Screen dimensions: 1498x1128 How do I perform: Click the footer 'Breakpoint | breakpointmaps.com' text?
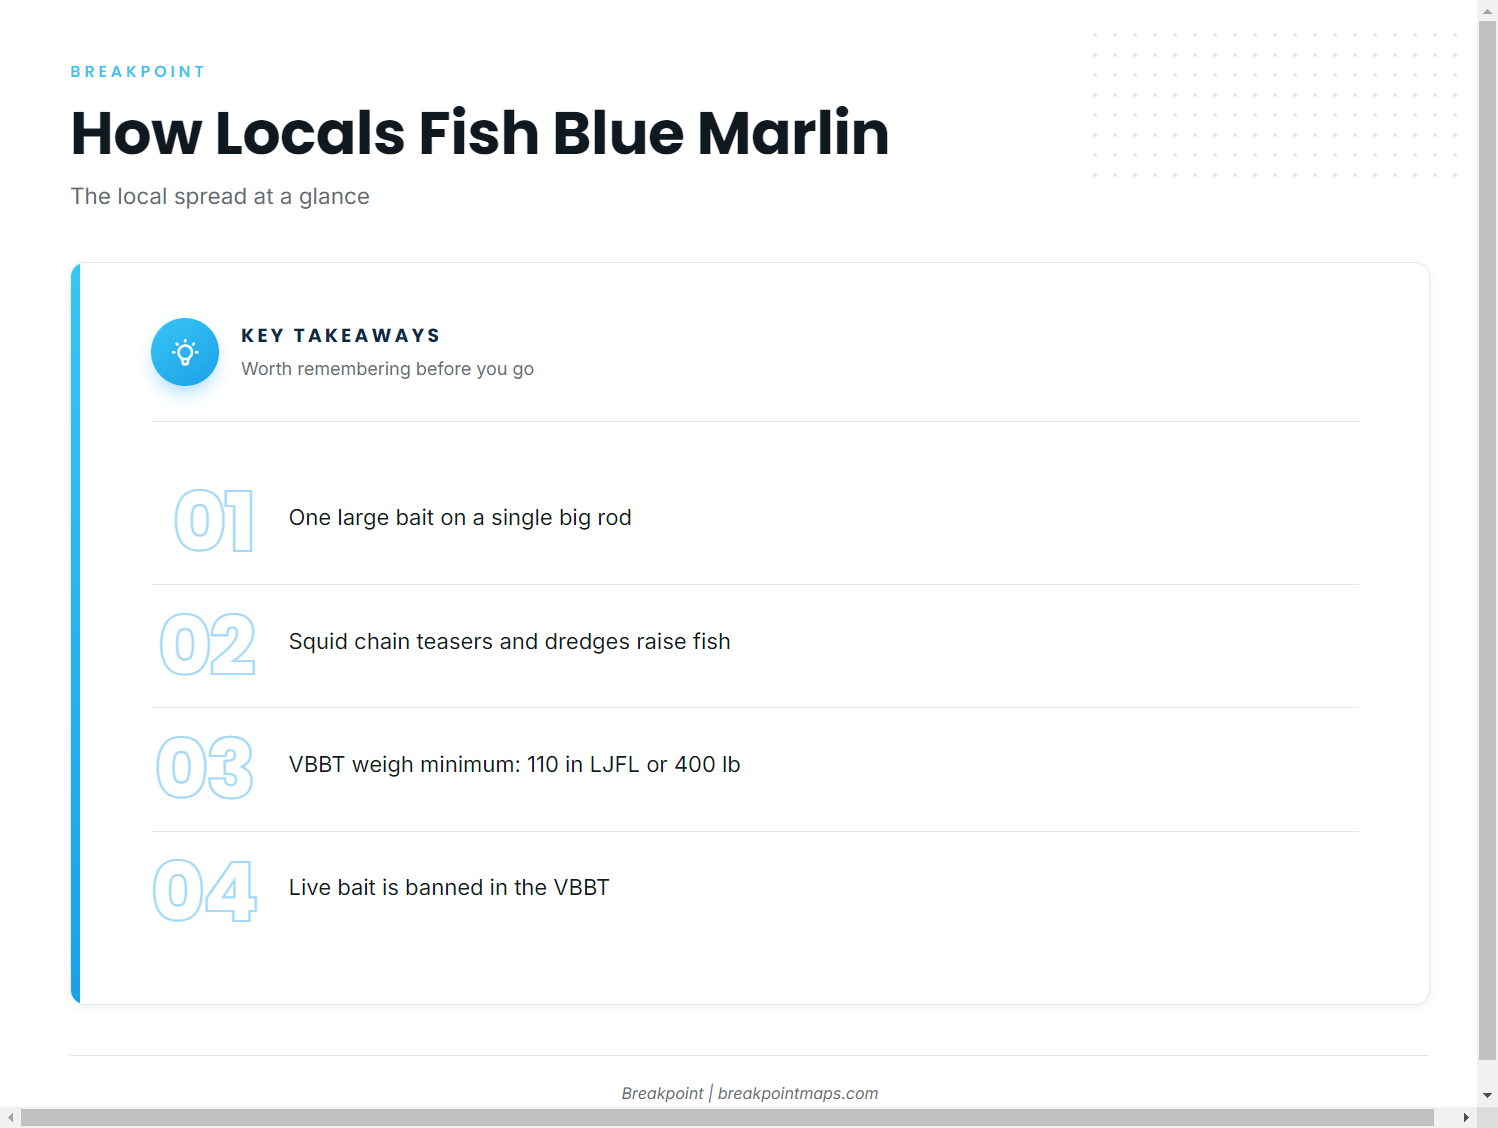750,1094
